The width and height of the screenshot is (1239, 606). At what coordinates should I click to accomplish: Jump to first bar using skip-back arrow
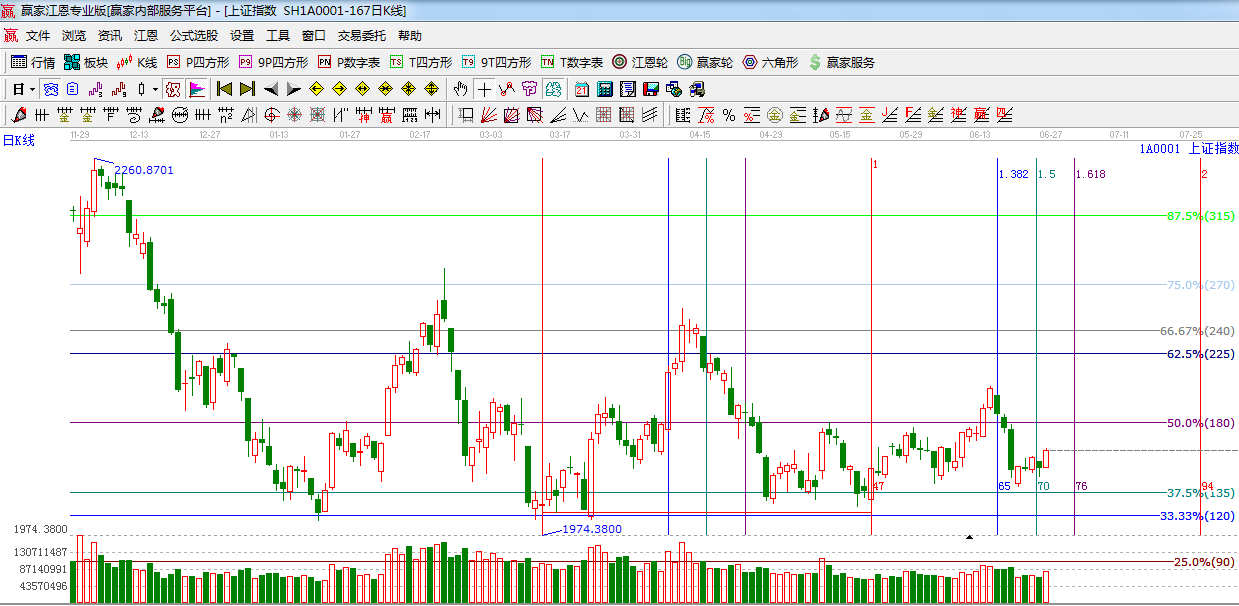pyautogui.click(x=224, y=89)
